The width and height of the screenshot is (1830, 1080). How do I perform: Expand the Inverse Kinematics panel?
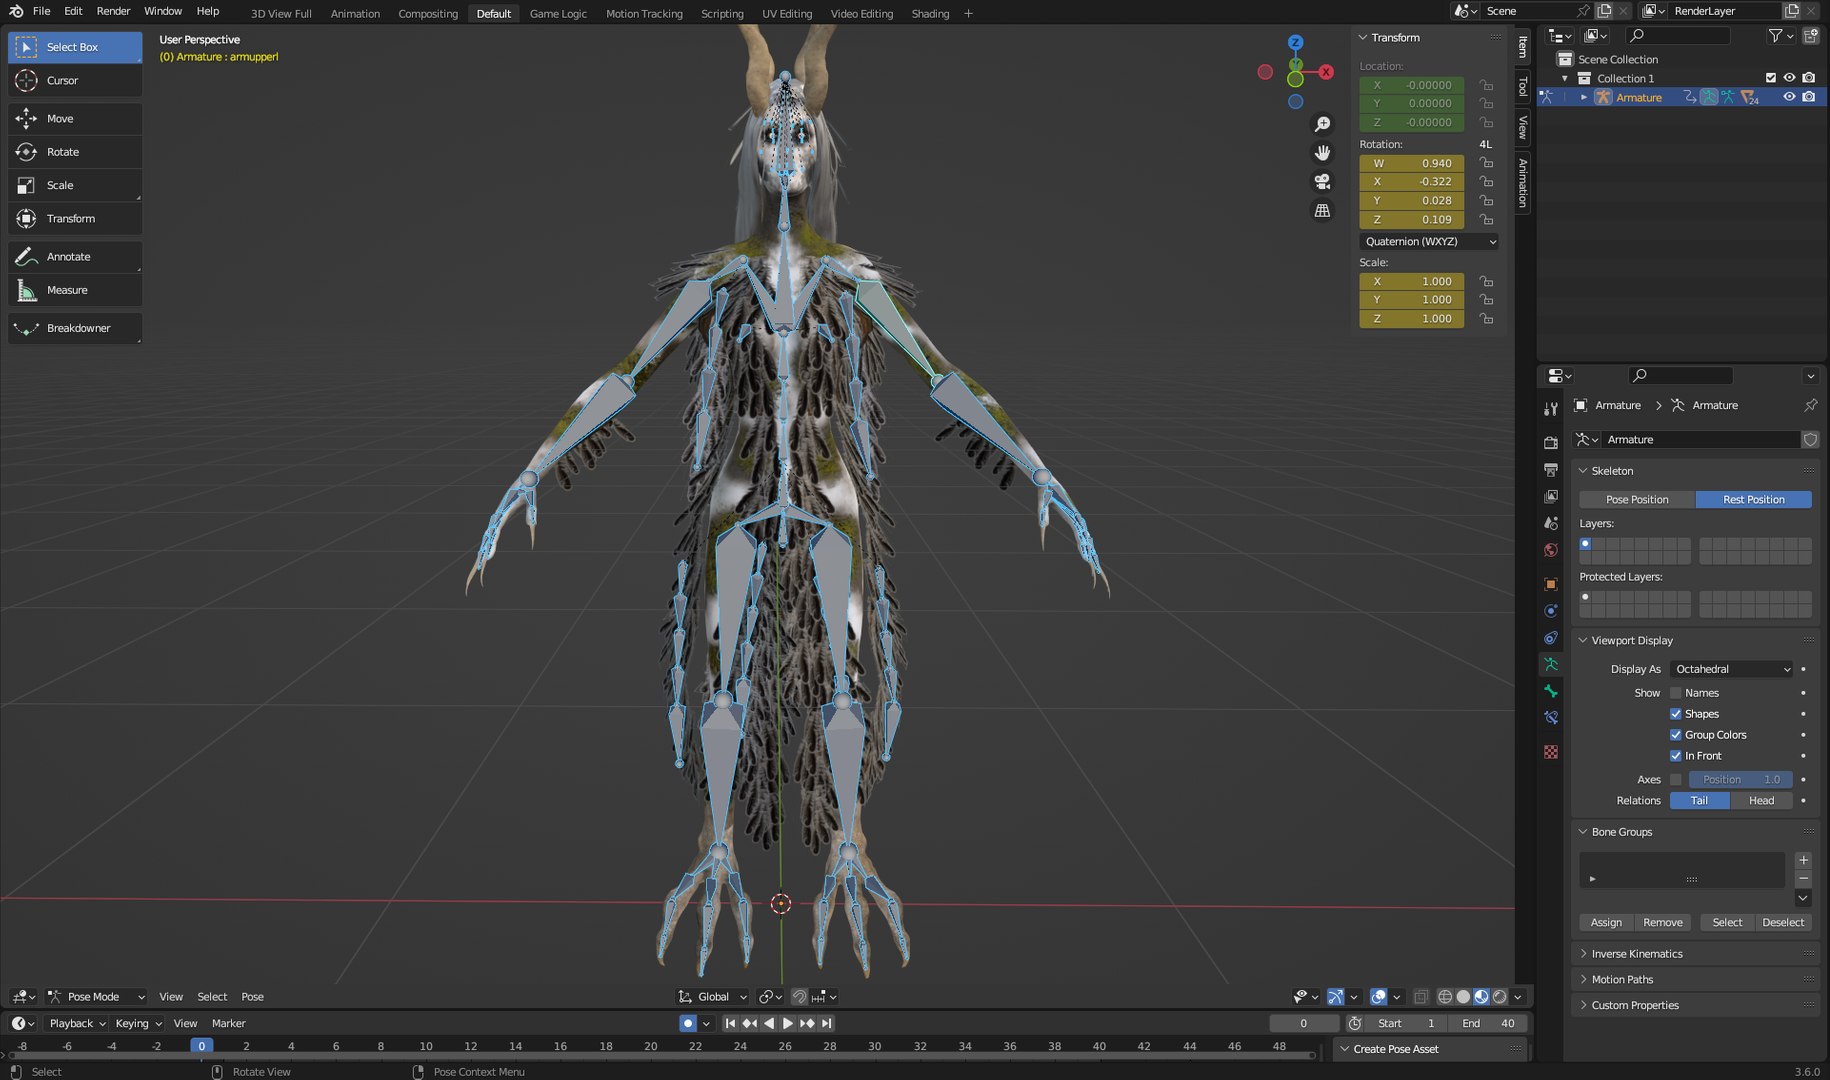tap(1637, 954)
